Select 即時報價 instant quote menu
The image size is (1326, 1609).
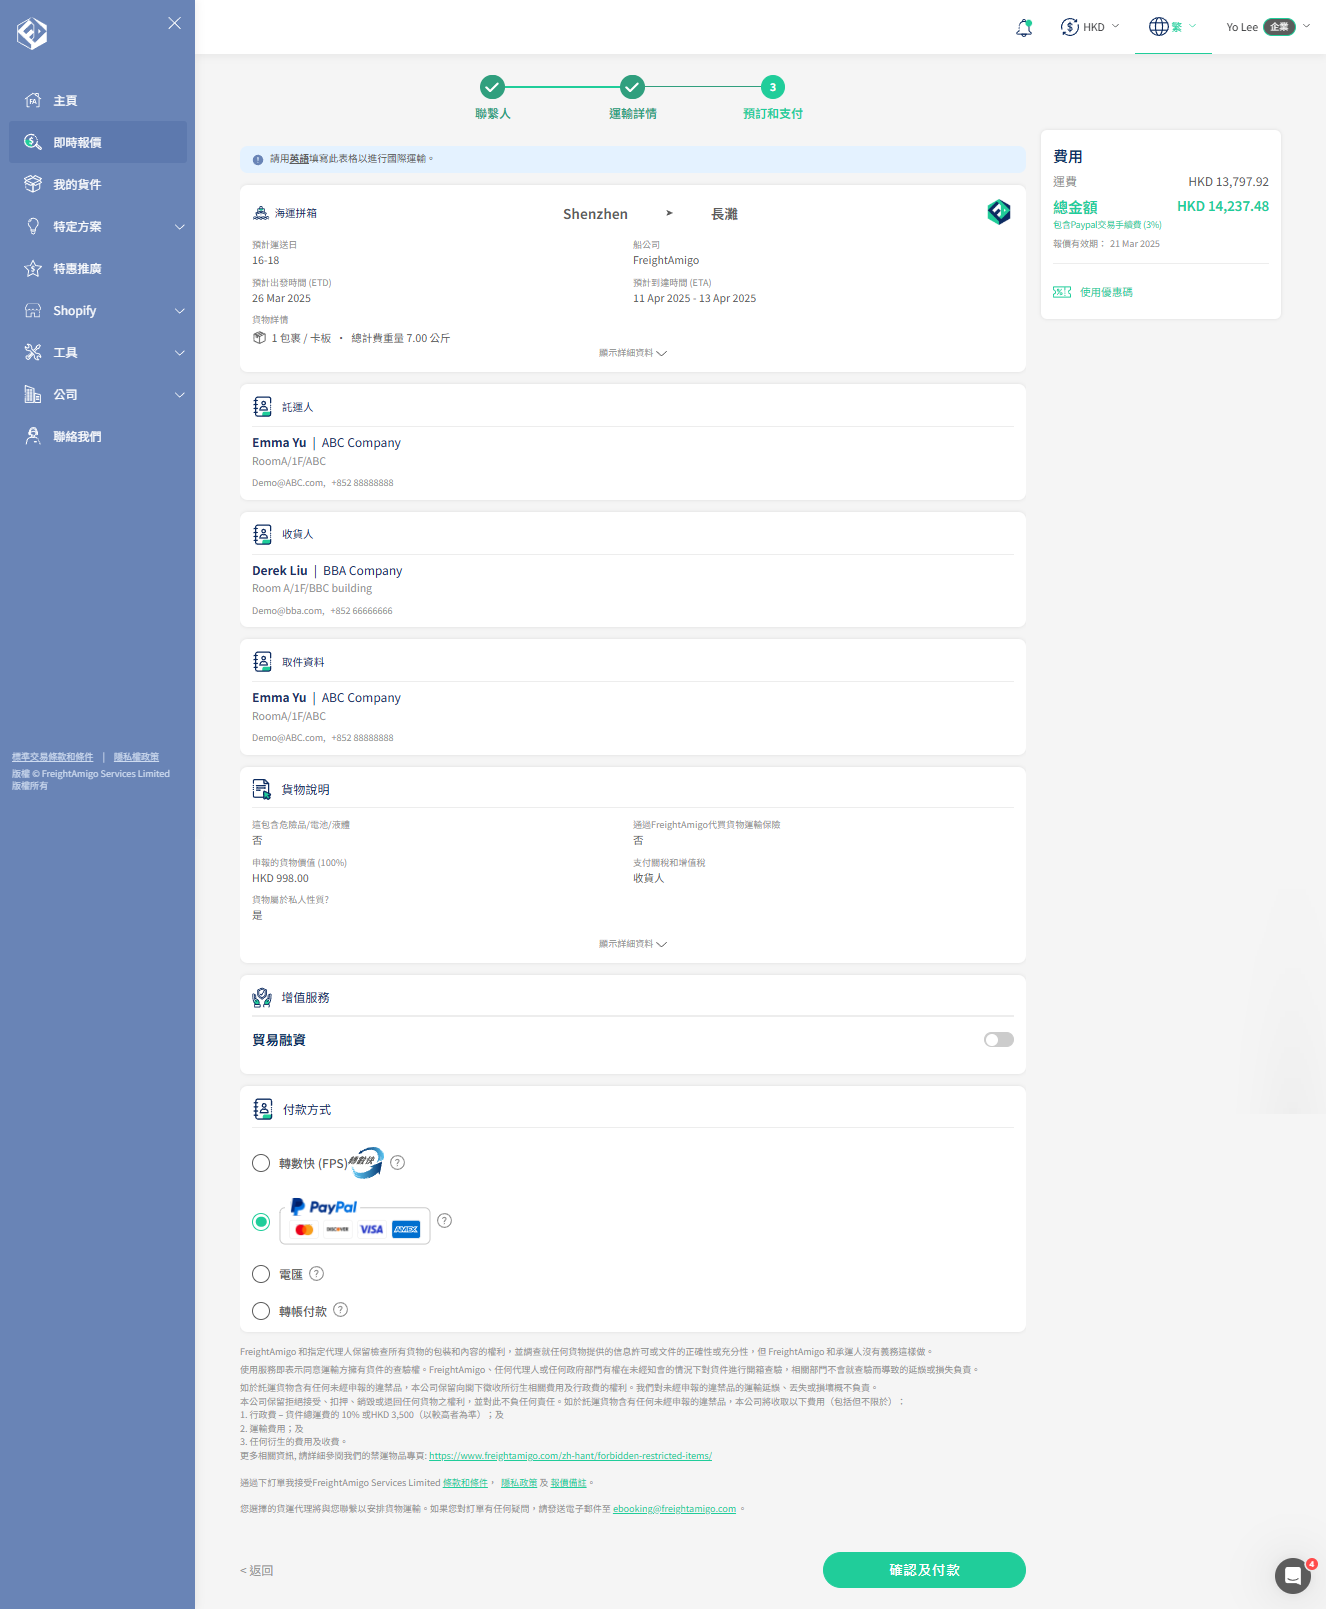pyautogui.click(x=98, y=143)
